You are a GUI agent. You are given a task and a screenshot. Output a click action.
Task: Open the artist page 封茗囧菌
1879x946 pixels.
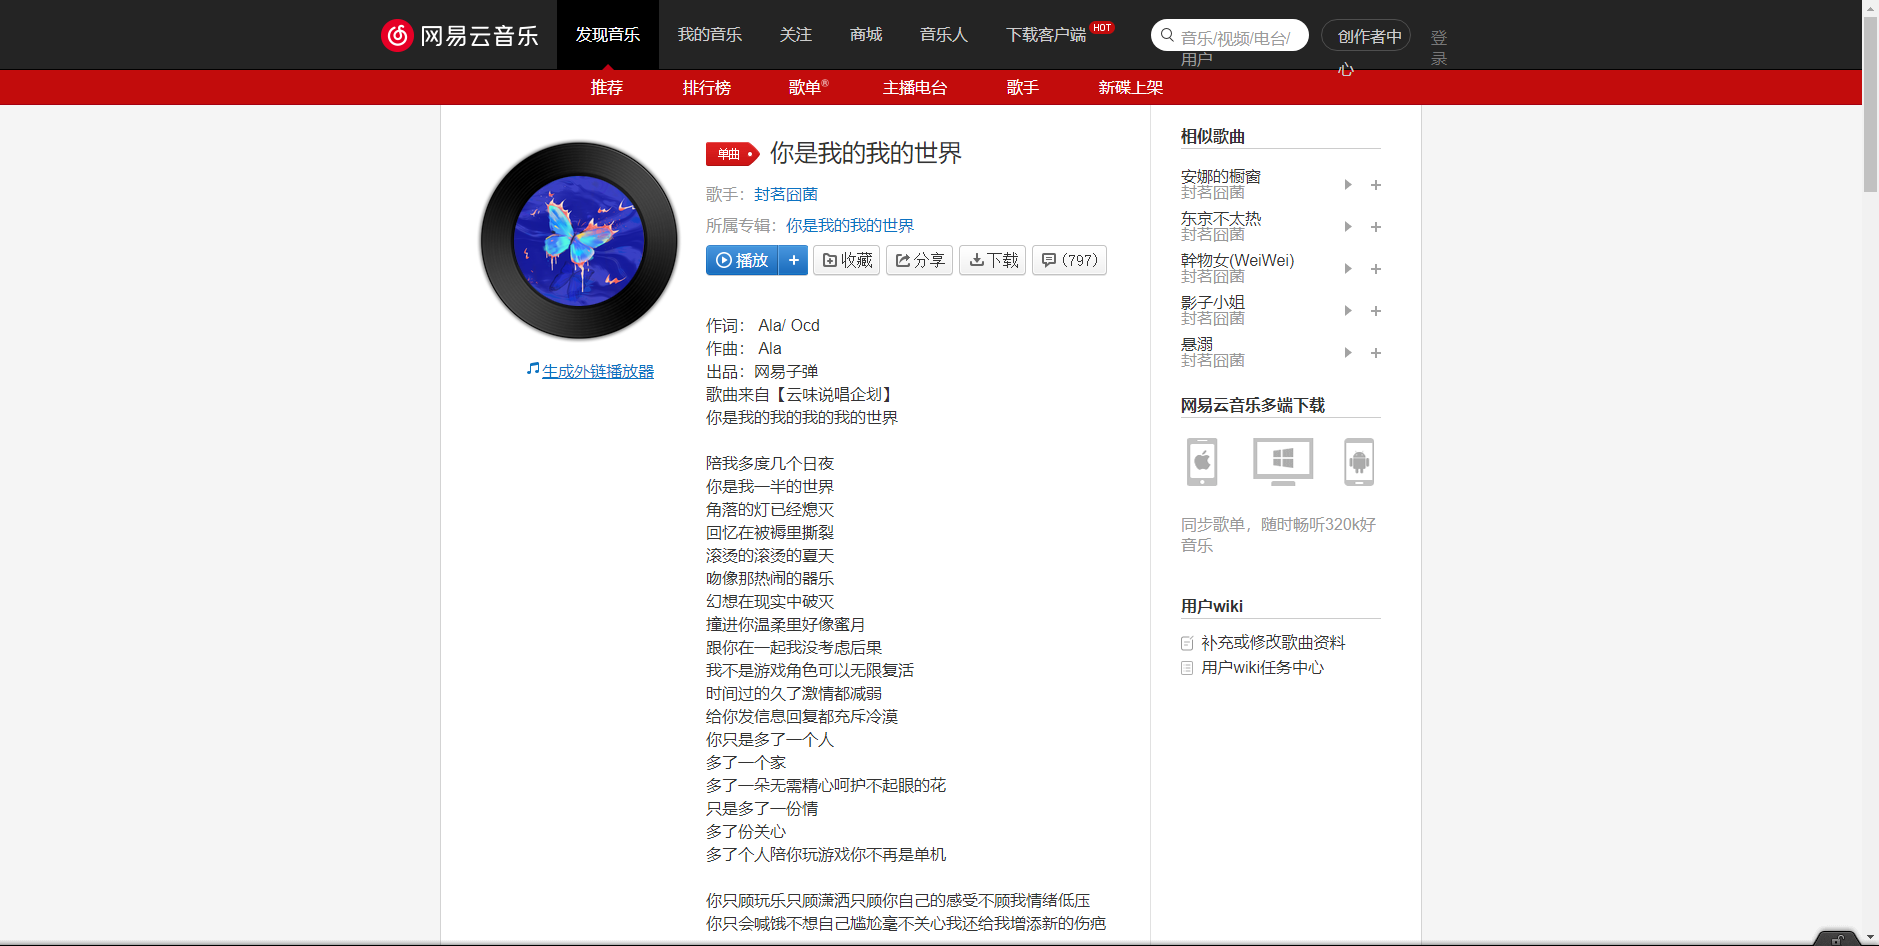(785, 193)
